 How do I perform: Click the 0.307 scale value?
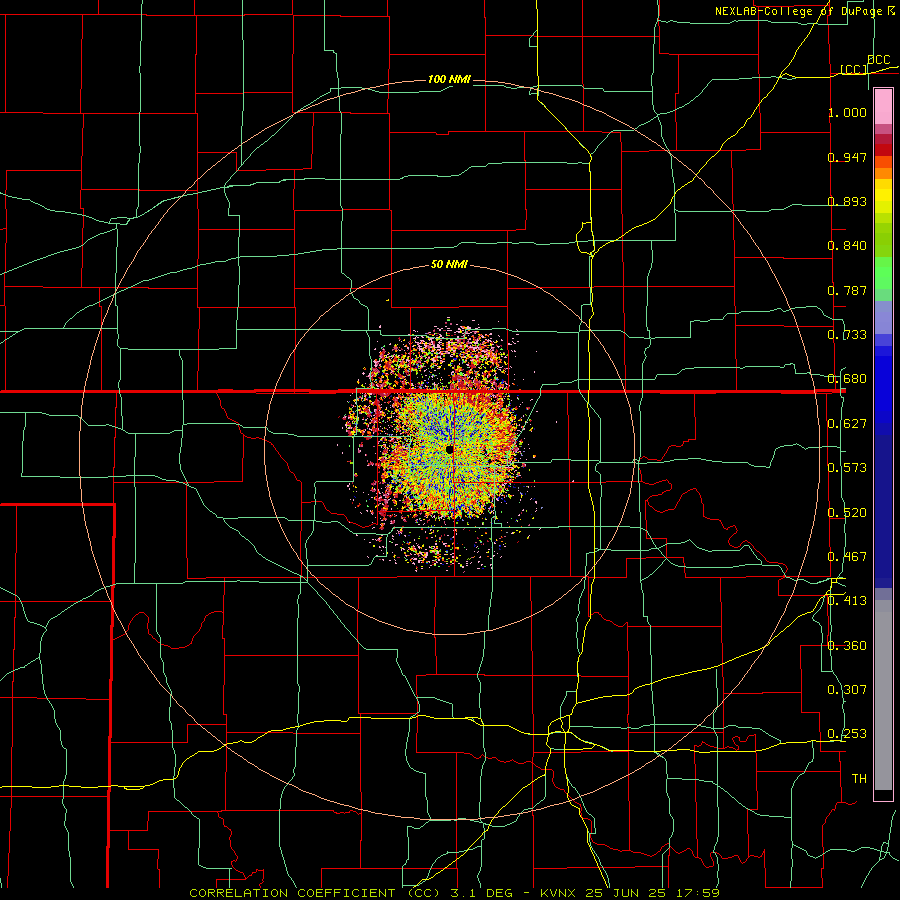coord(847,690)
